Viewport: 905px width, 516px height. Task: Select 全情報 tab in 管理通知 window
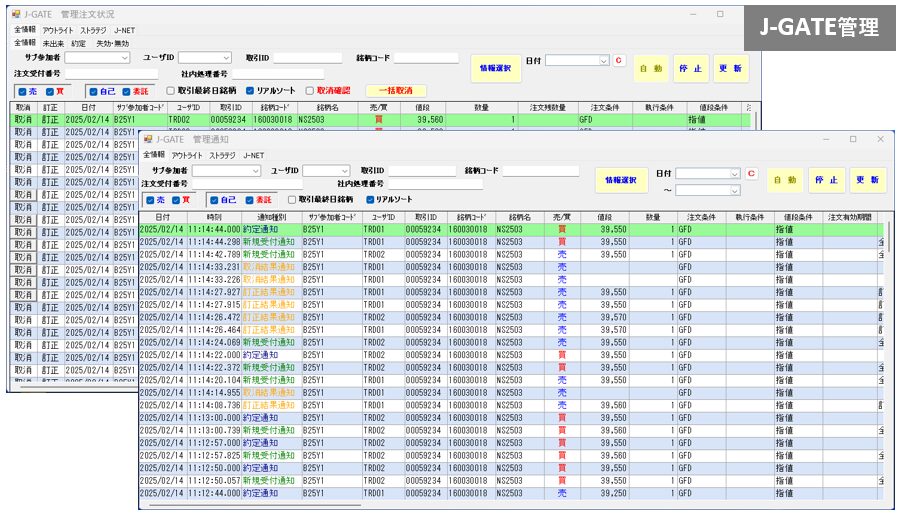[x=154, y=155]
